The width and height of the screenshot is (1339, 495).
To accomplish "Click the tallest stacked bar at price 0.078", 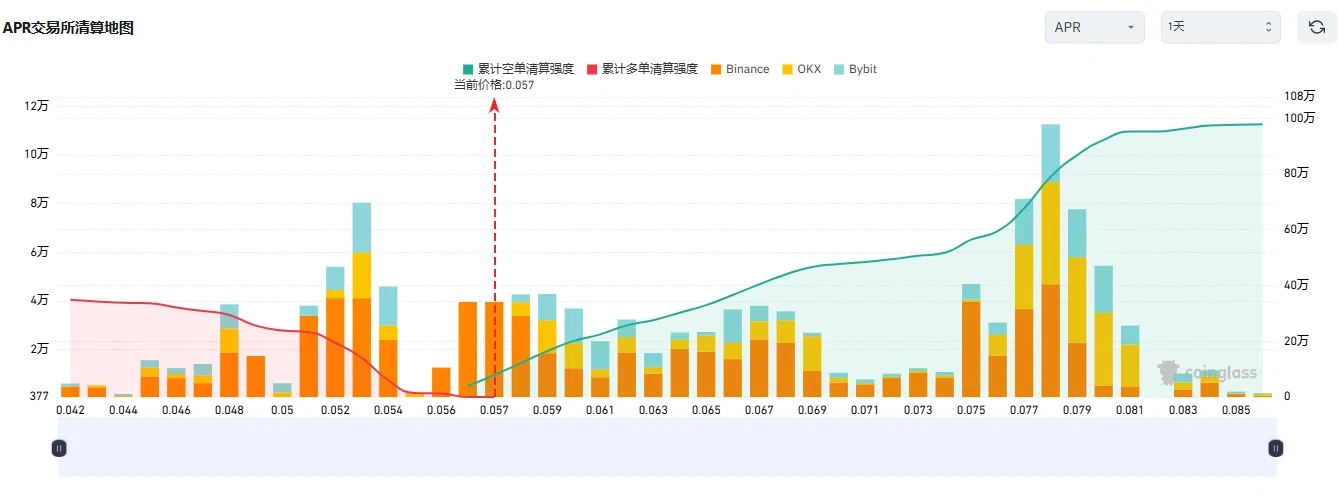I will tap(1050, 260).
